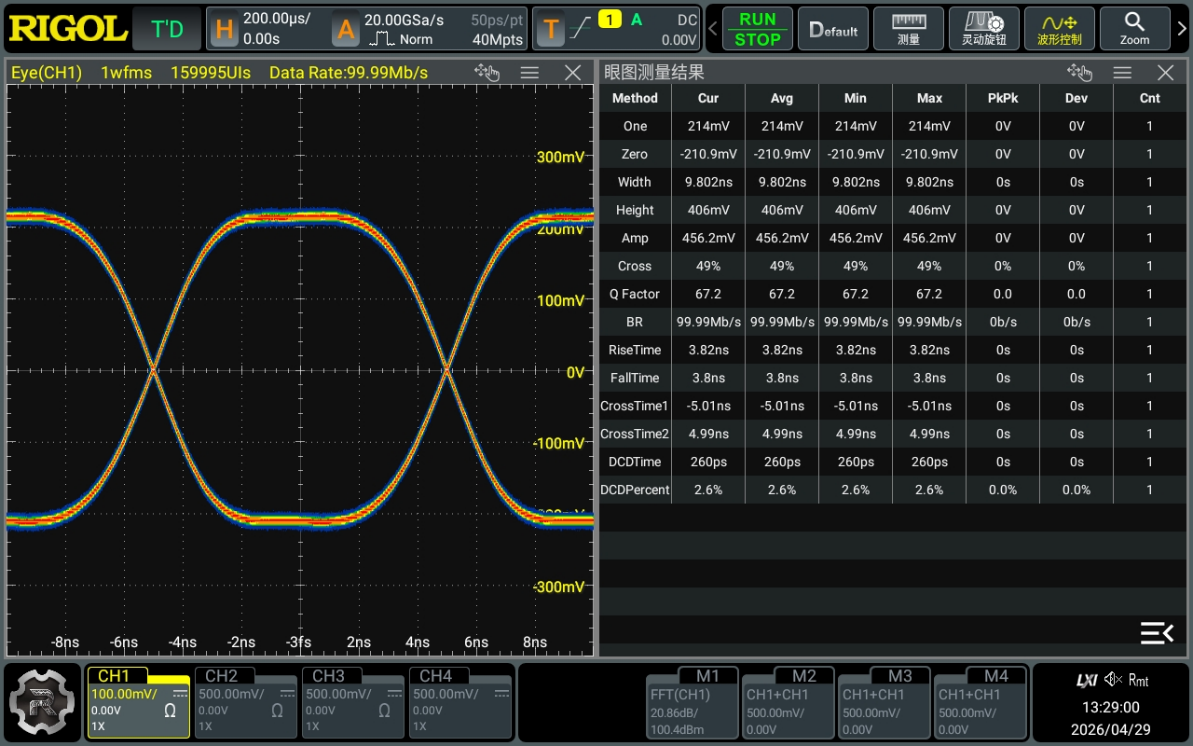Close the 眼图测量结果 results panel
This screenshot has height=746, width=1193.
[x=1165, y=72]
